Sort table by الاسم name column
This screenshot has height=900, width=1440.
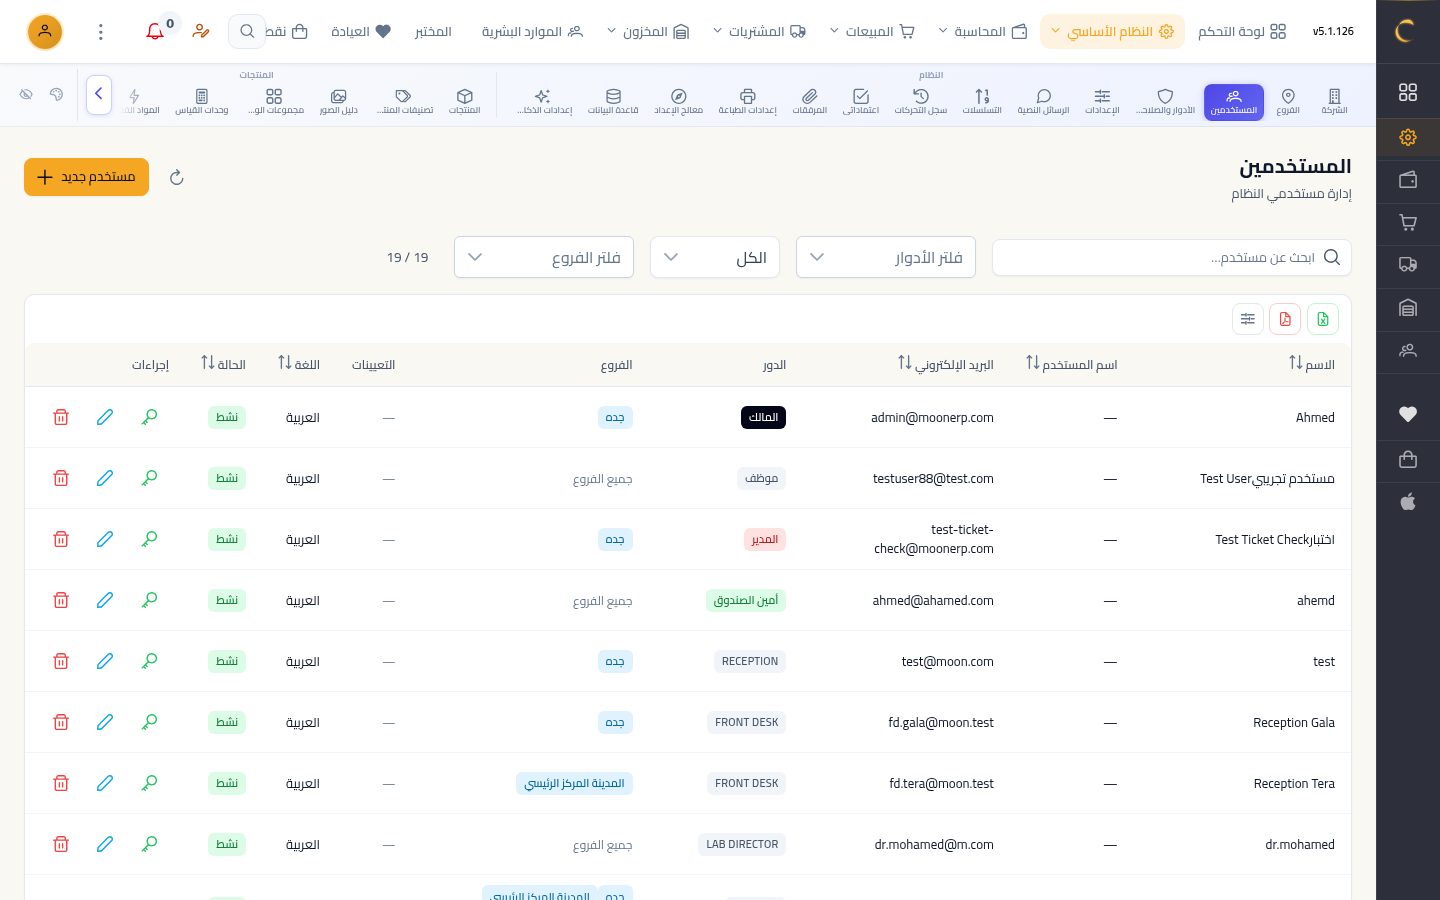click(1312, 364)
